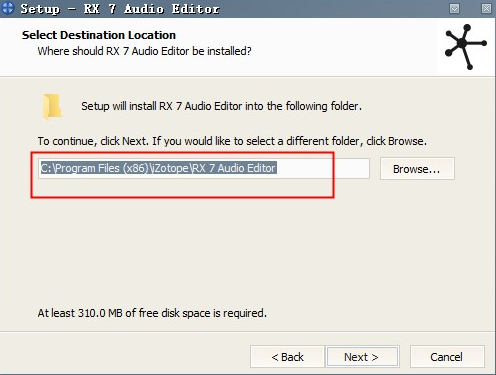Cancel the RX 7 setup

447,357
